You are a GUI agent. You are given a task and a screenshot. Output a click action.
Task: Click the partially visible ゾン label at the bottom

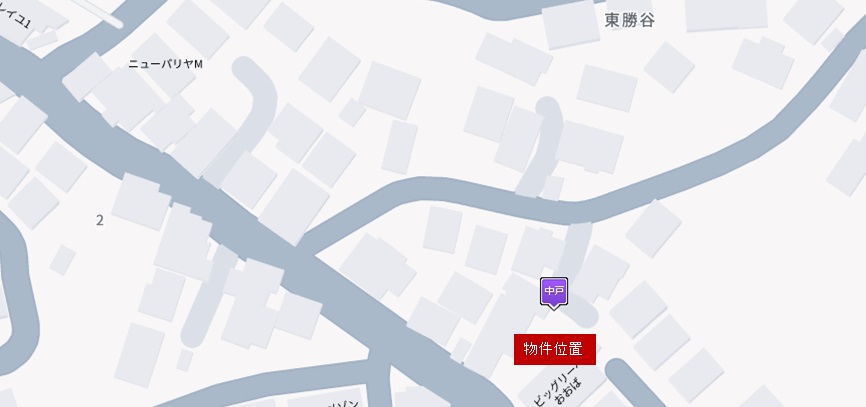(345, 404)
